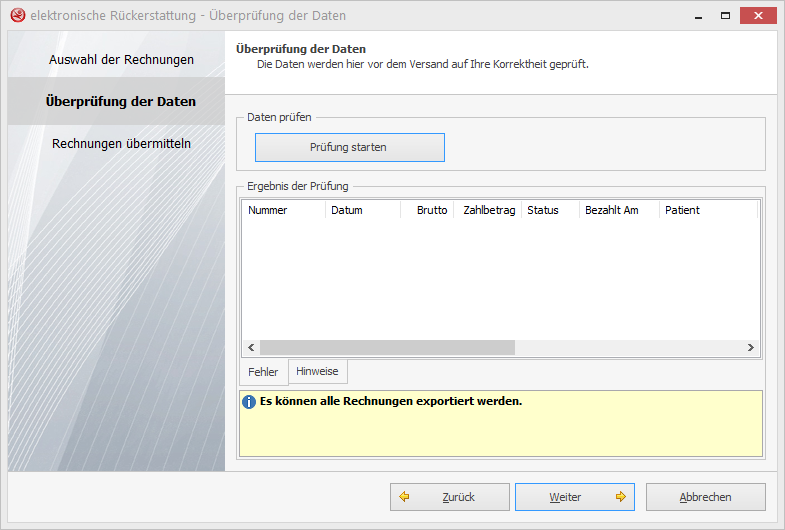The image size is (785, 530).
Task: Select the Überprüfung der Daten step
Action: click(x=121, y=101)
